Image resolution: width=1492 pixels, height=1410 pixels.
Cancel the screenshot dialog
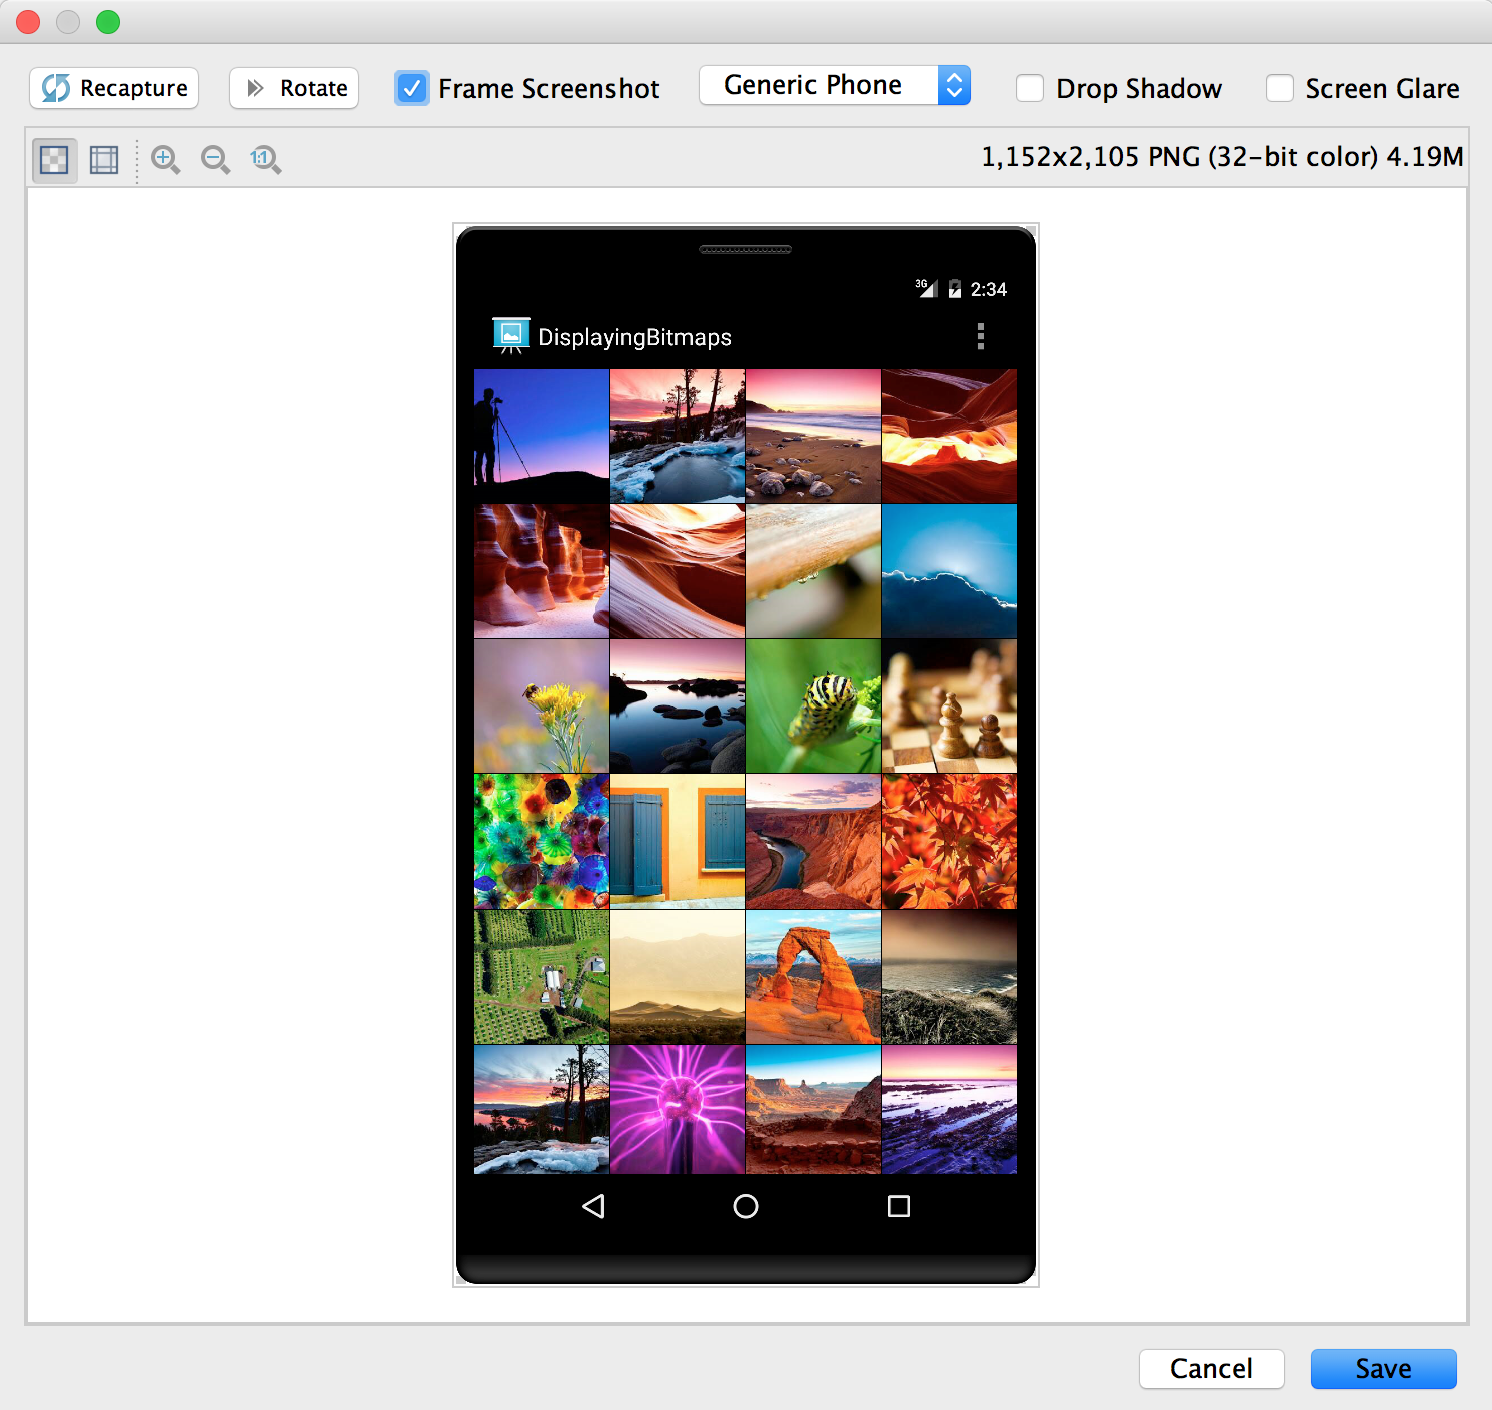click(x=1211, y=1368)
